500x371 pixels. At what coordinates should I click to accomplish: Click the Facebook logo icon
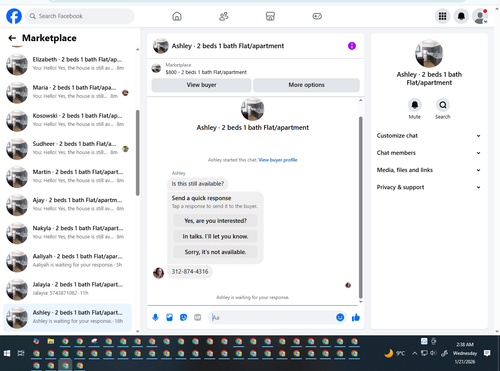pyautogui.click(x=14, y=16)
